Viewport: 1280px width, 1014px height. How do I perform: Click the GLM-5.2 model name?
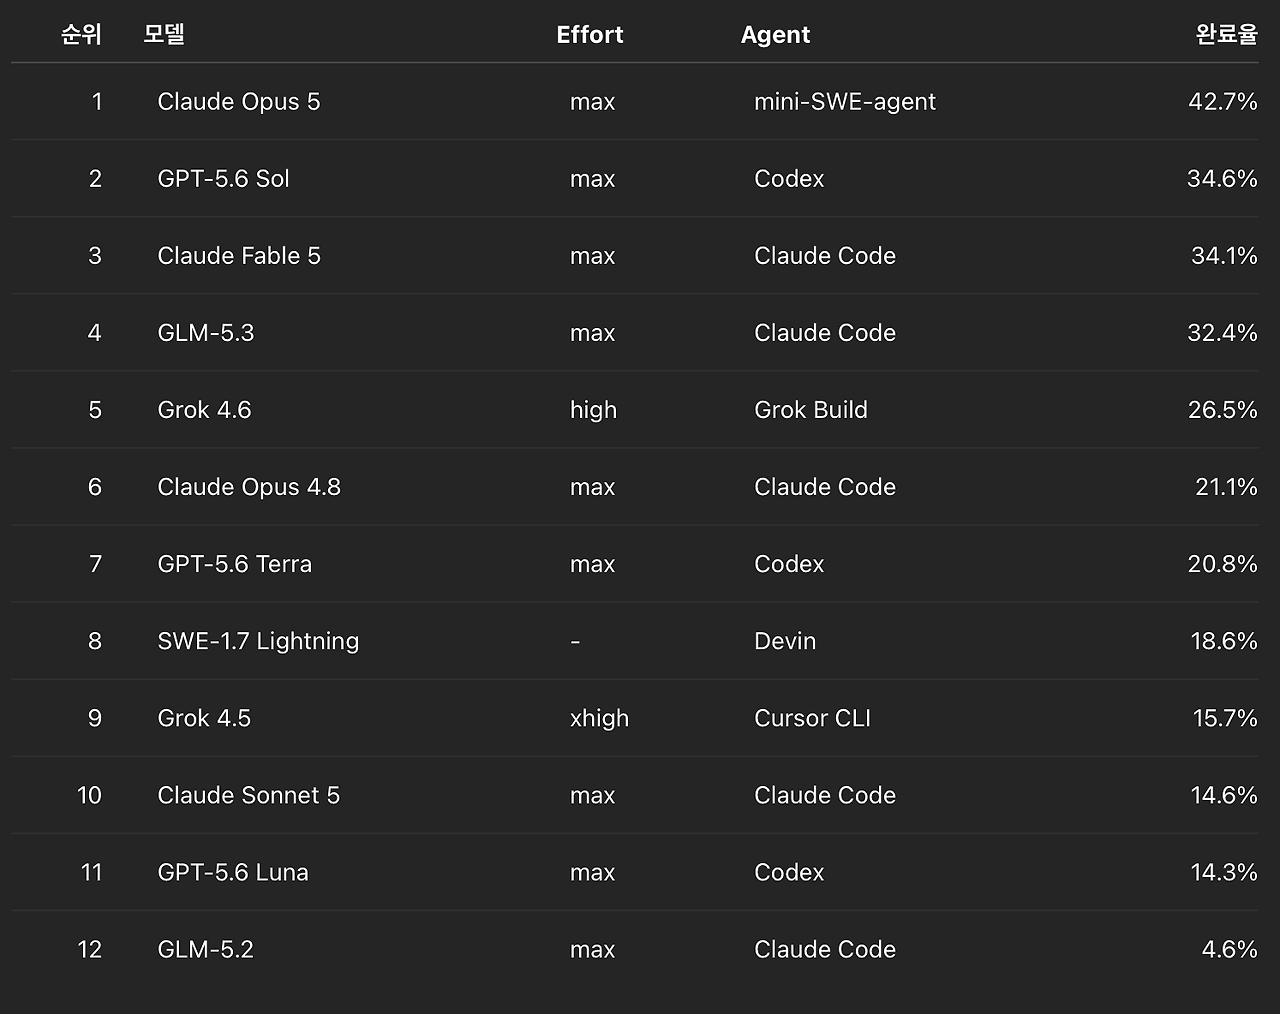(x=205, y=949)
